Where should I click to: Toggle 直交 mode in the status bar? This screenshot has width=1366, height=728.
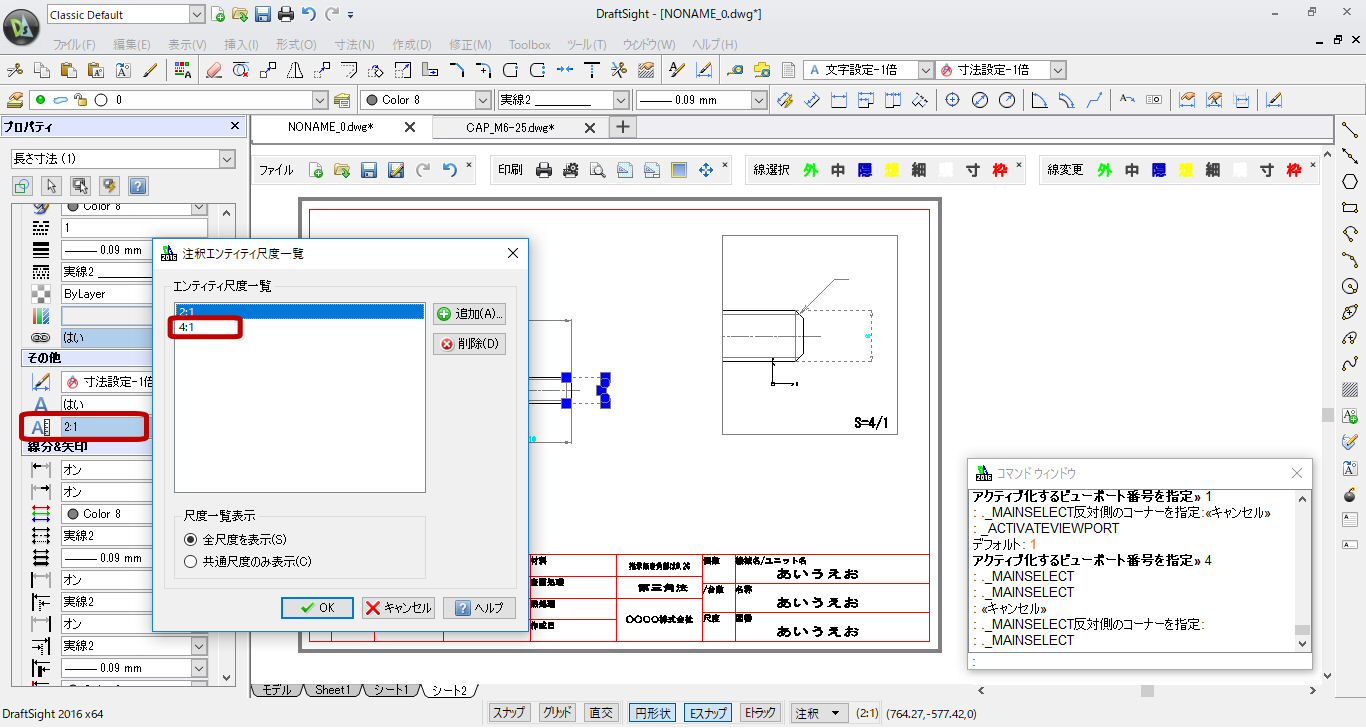click(x=602, y=713)
